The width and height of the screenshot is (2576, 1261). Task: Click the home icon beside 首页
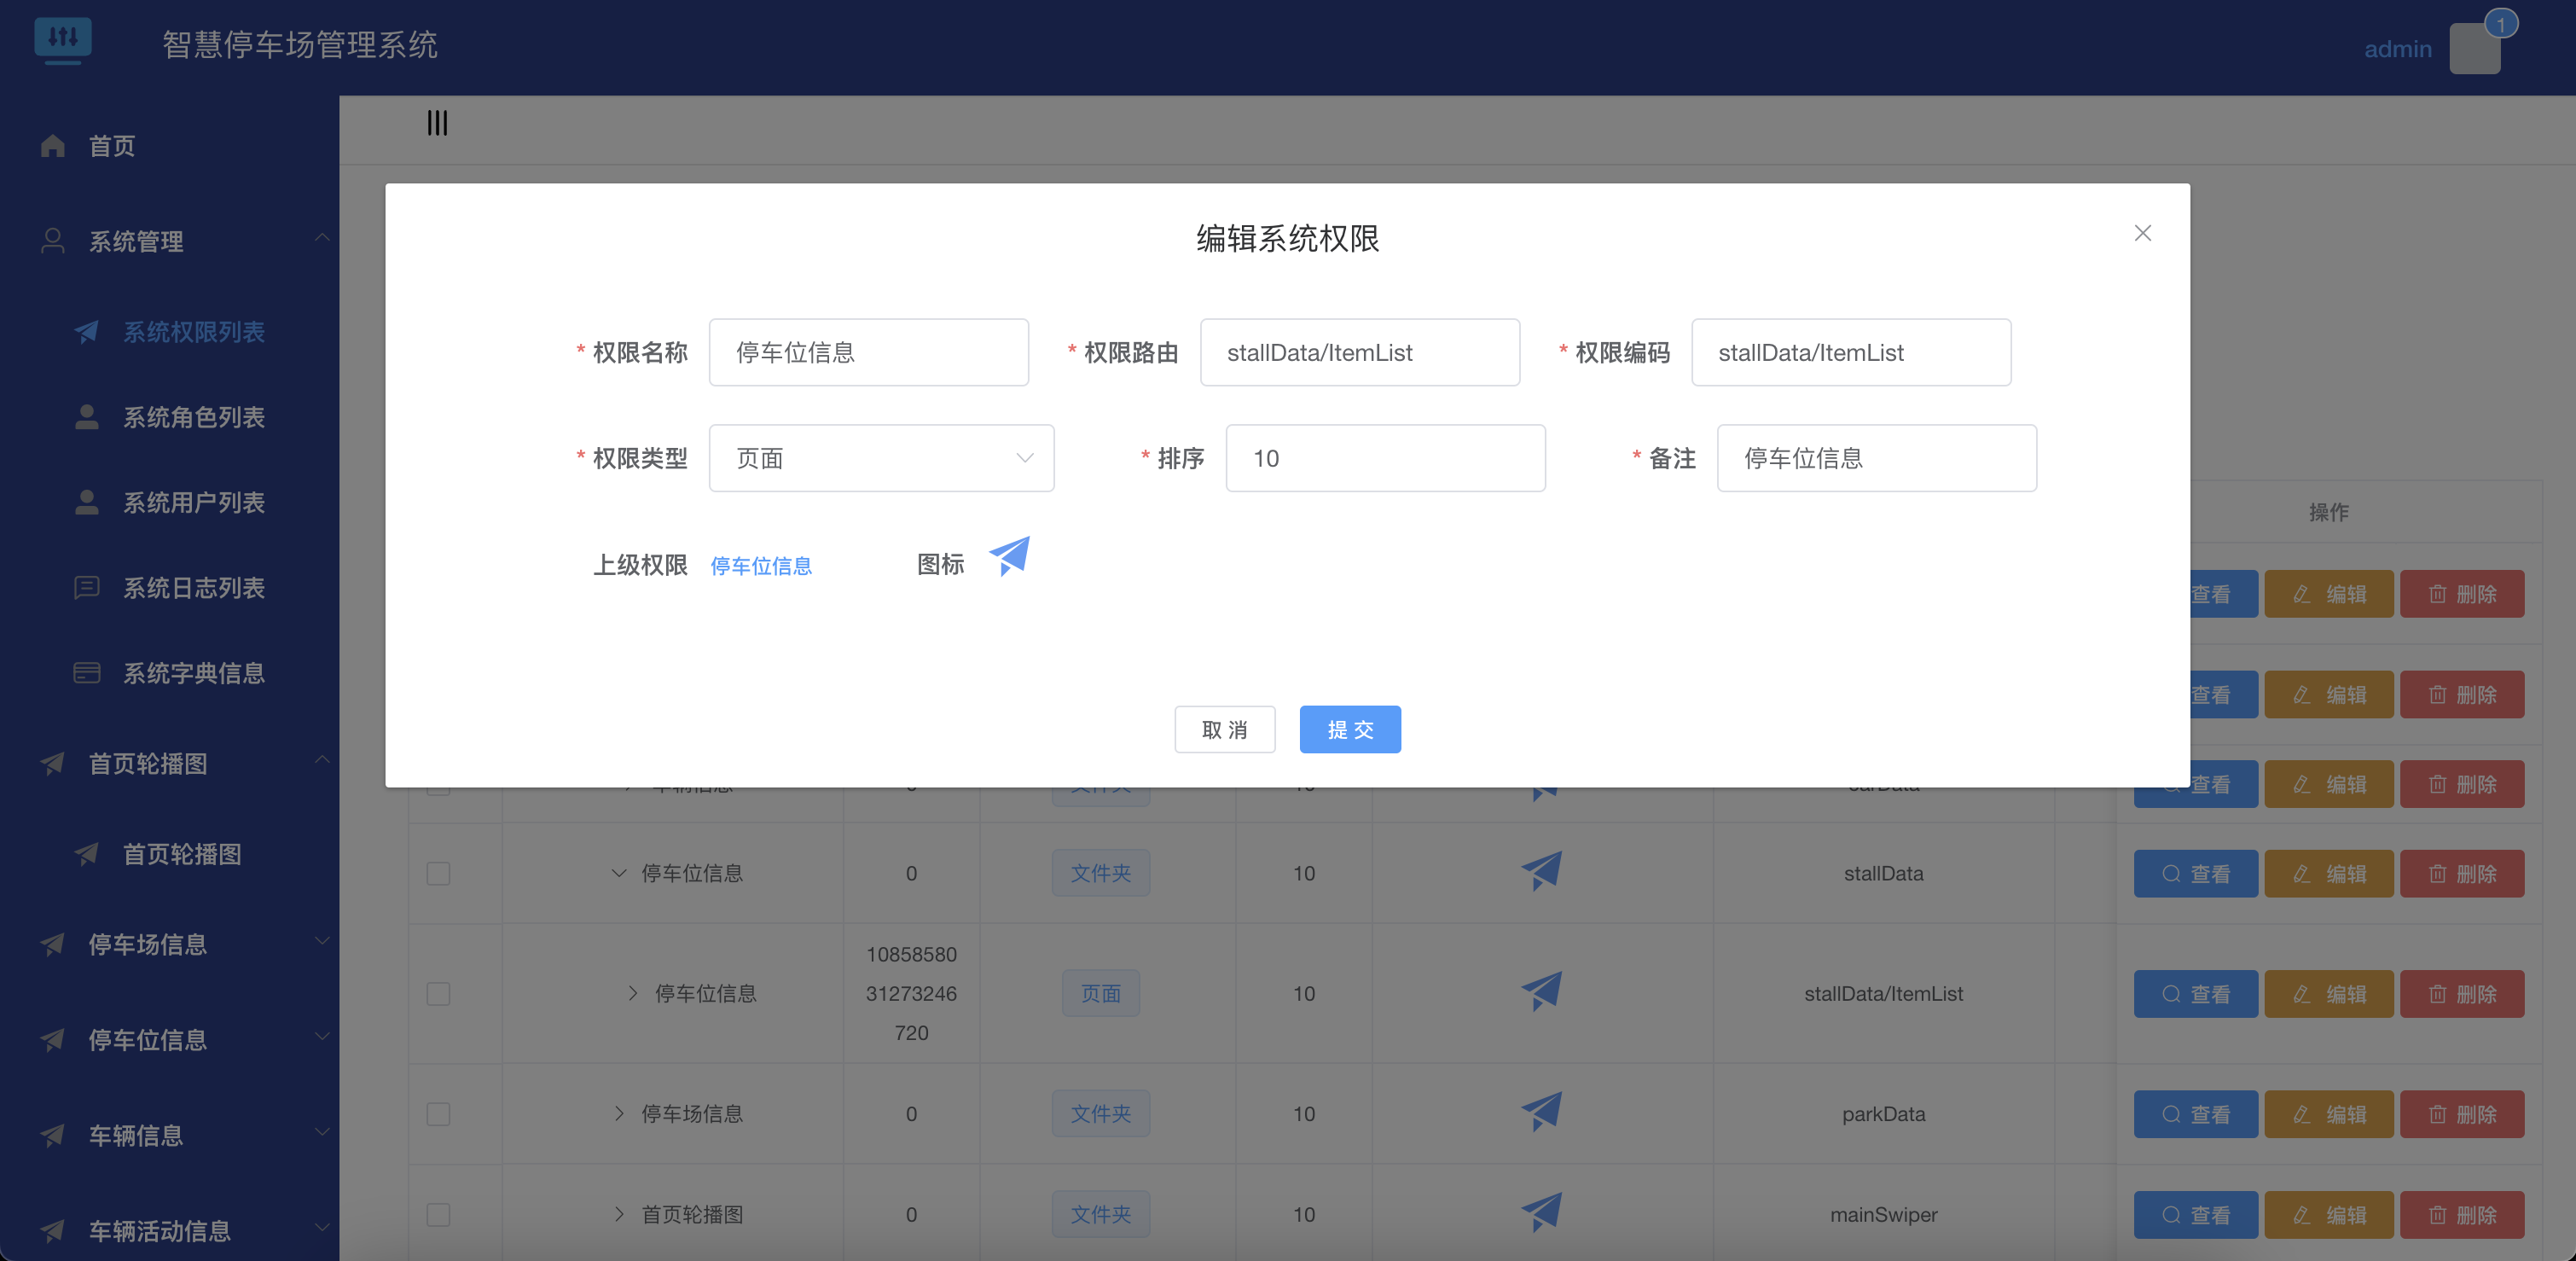[x=53, y=145]
